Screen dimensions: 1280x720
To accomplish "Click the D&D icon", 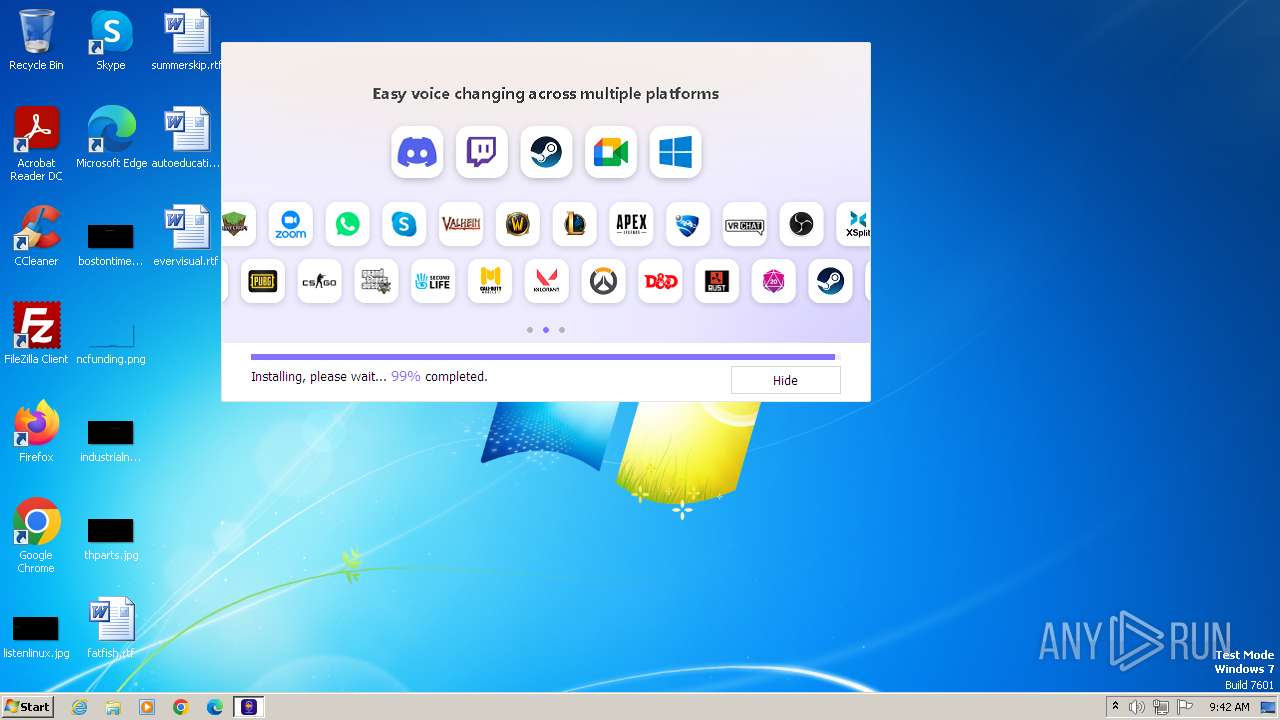I will coord(660,282).
